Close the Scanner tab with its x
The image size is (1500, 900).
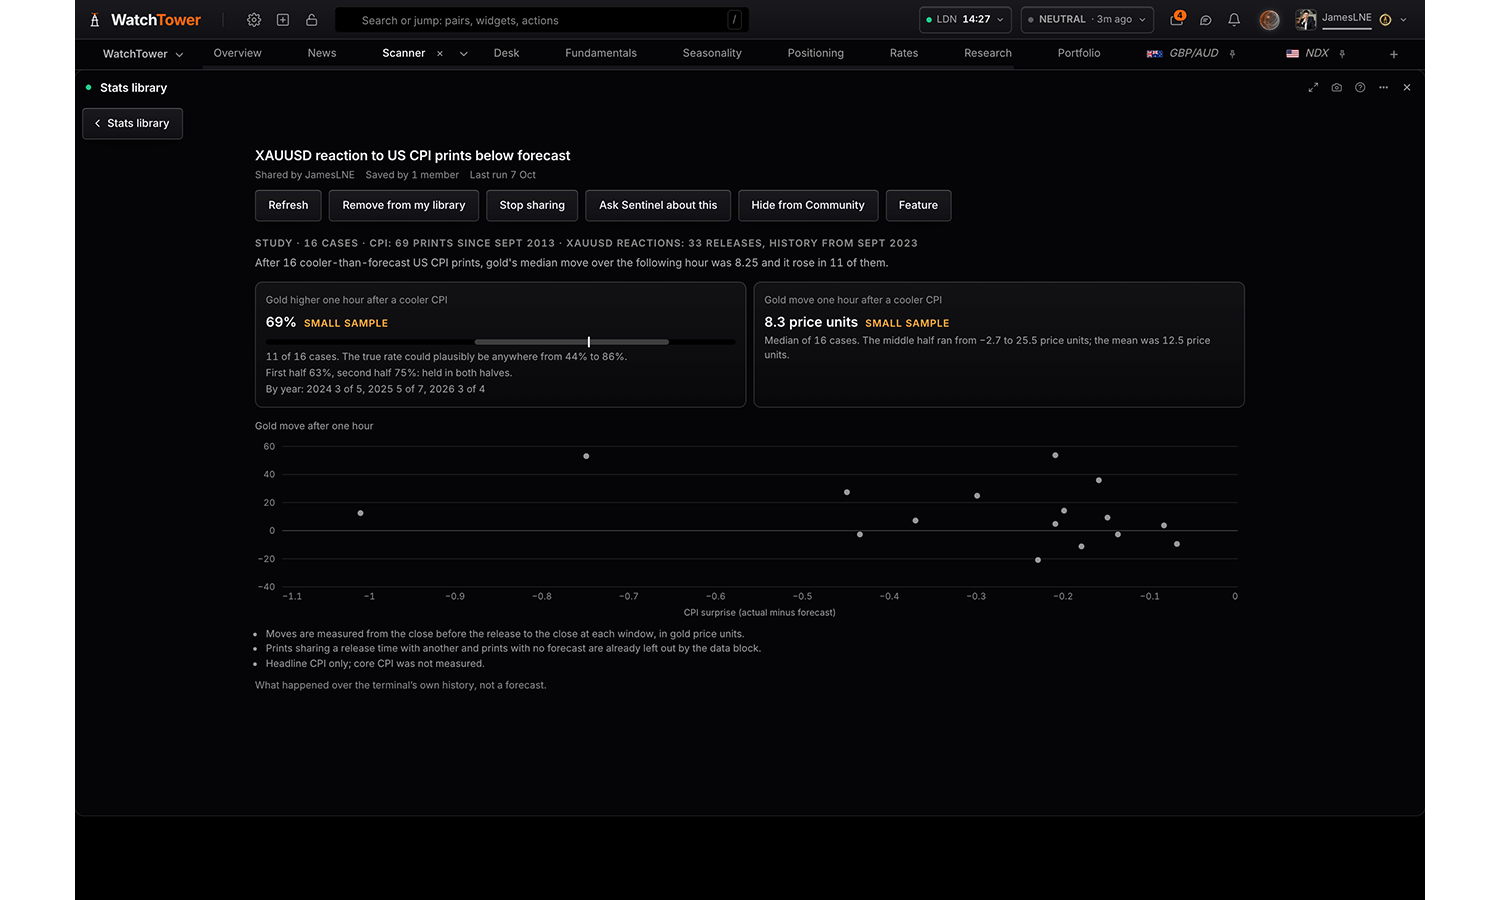[440, 54]
